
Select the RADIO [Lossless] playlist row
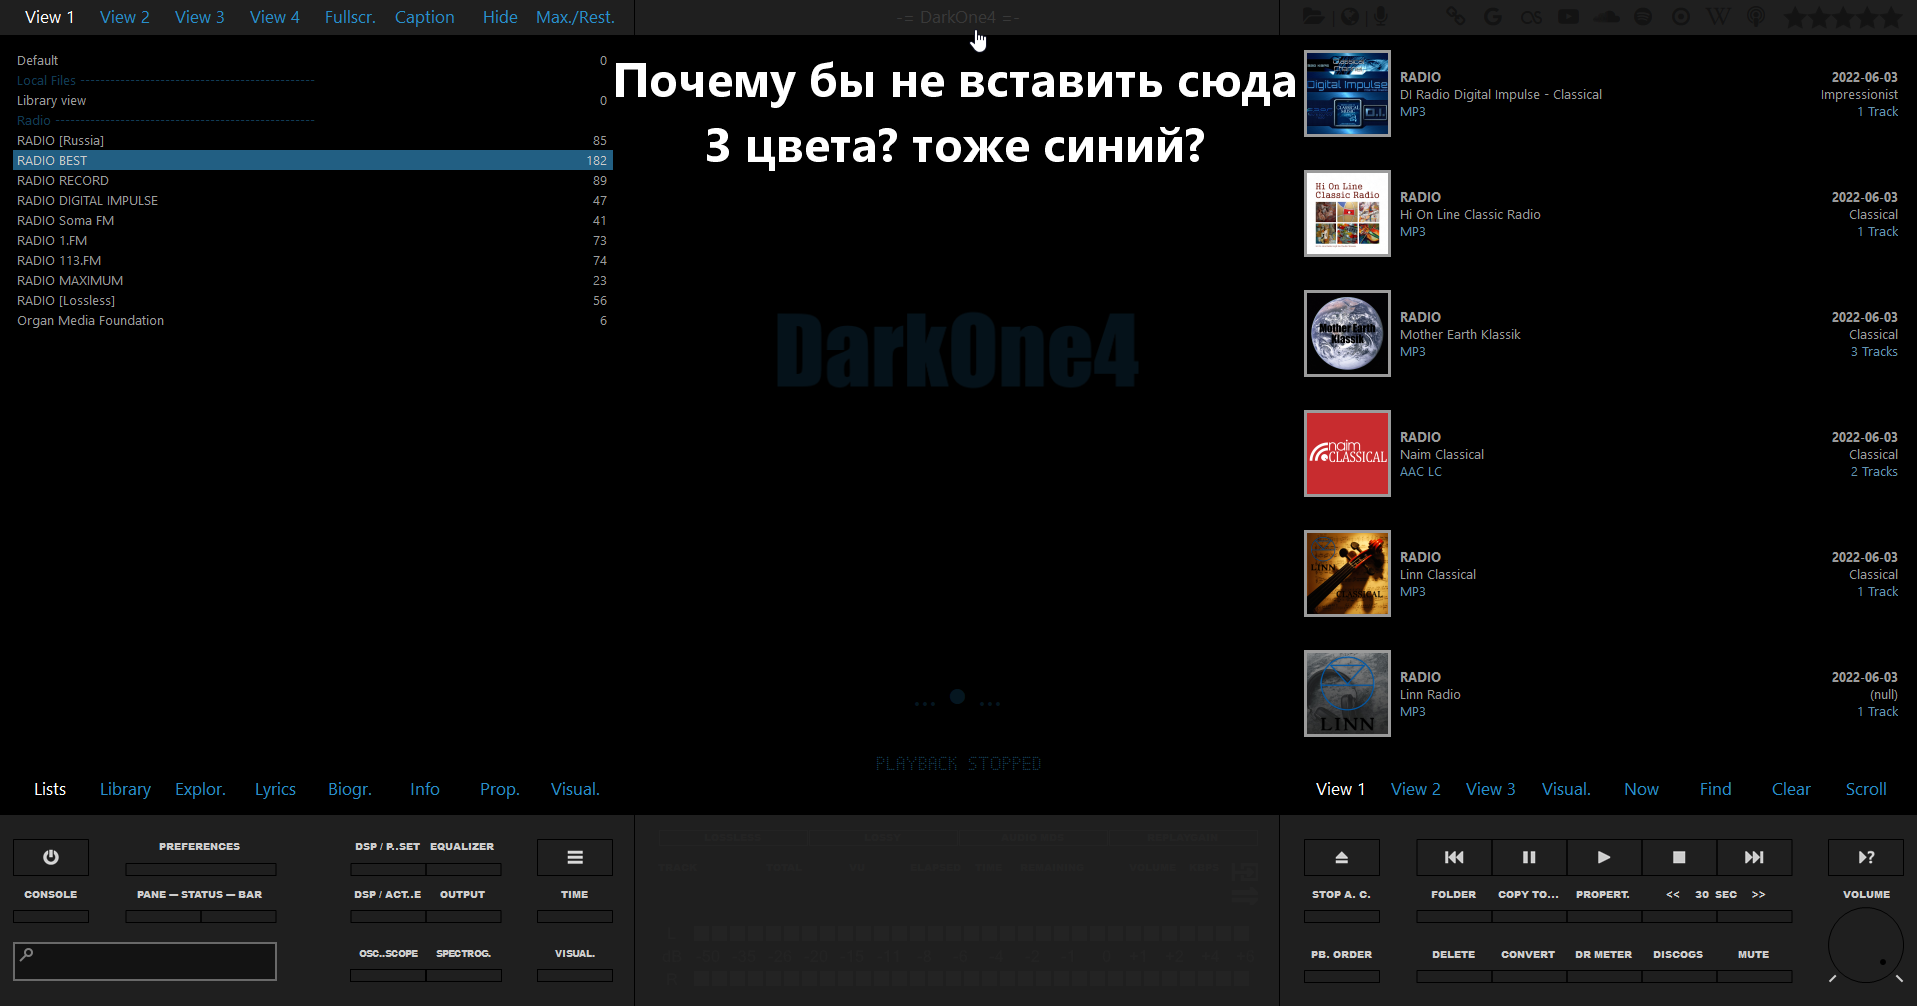312,301
